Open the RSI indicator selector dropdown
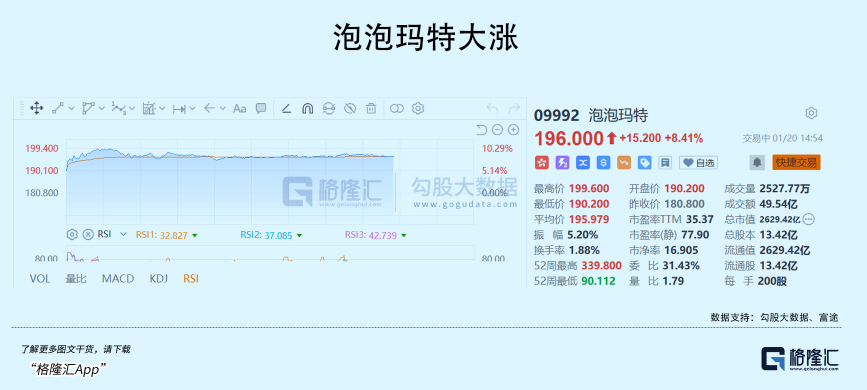This screenshot has width=867, height=390. [x=123, y=235]
